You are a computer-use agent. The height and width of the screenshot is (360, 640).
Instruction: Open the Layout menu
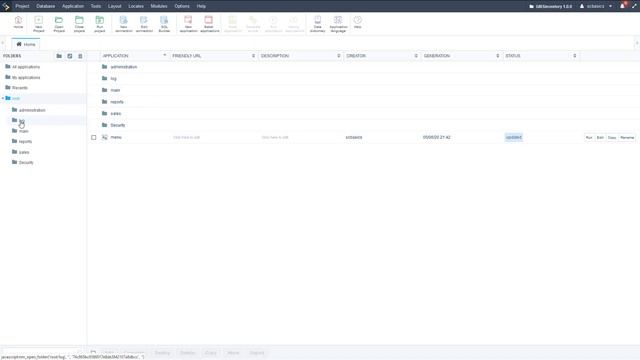coord(115,6)
